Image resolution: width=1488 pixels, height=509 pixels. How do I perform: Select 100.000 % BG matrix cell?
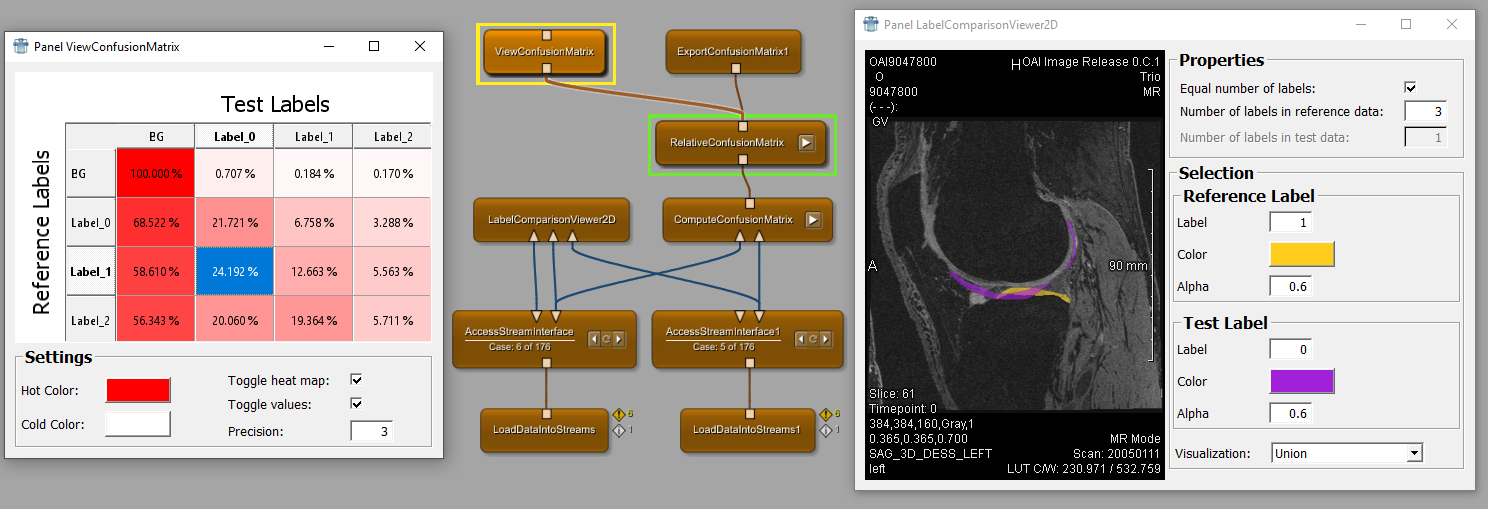point(155,173)
